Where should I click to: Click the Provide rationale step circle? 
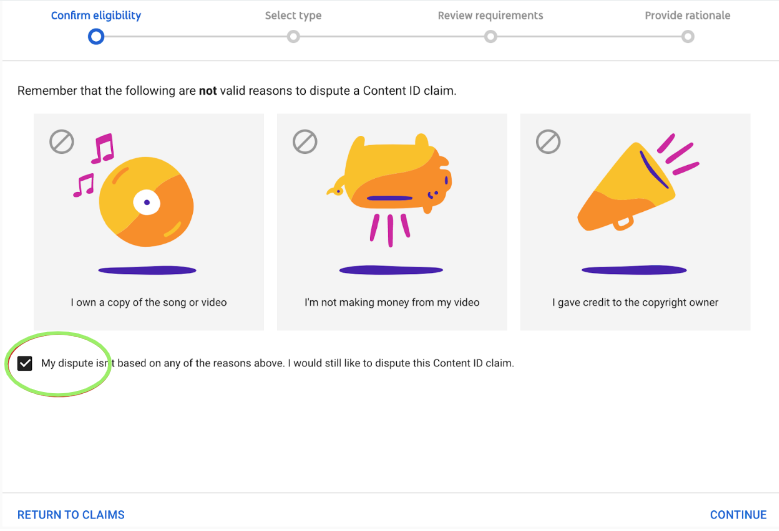[x=687, y=37]
